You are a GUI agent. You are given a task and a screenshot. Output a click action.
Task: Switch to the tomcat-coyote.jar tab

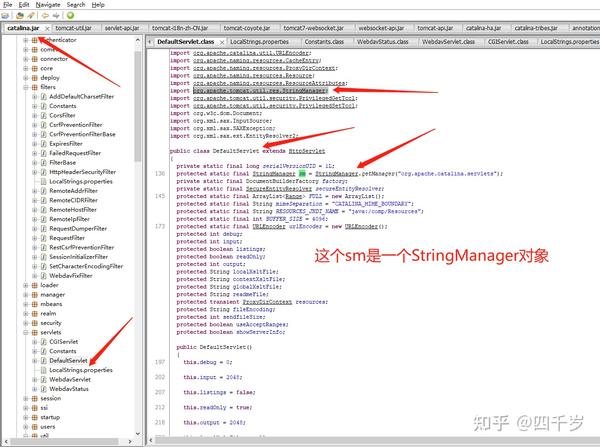pyautogui.click(x=247, y=28)
